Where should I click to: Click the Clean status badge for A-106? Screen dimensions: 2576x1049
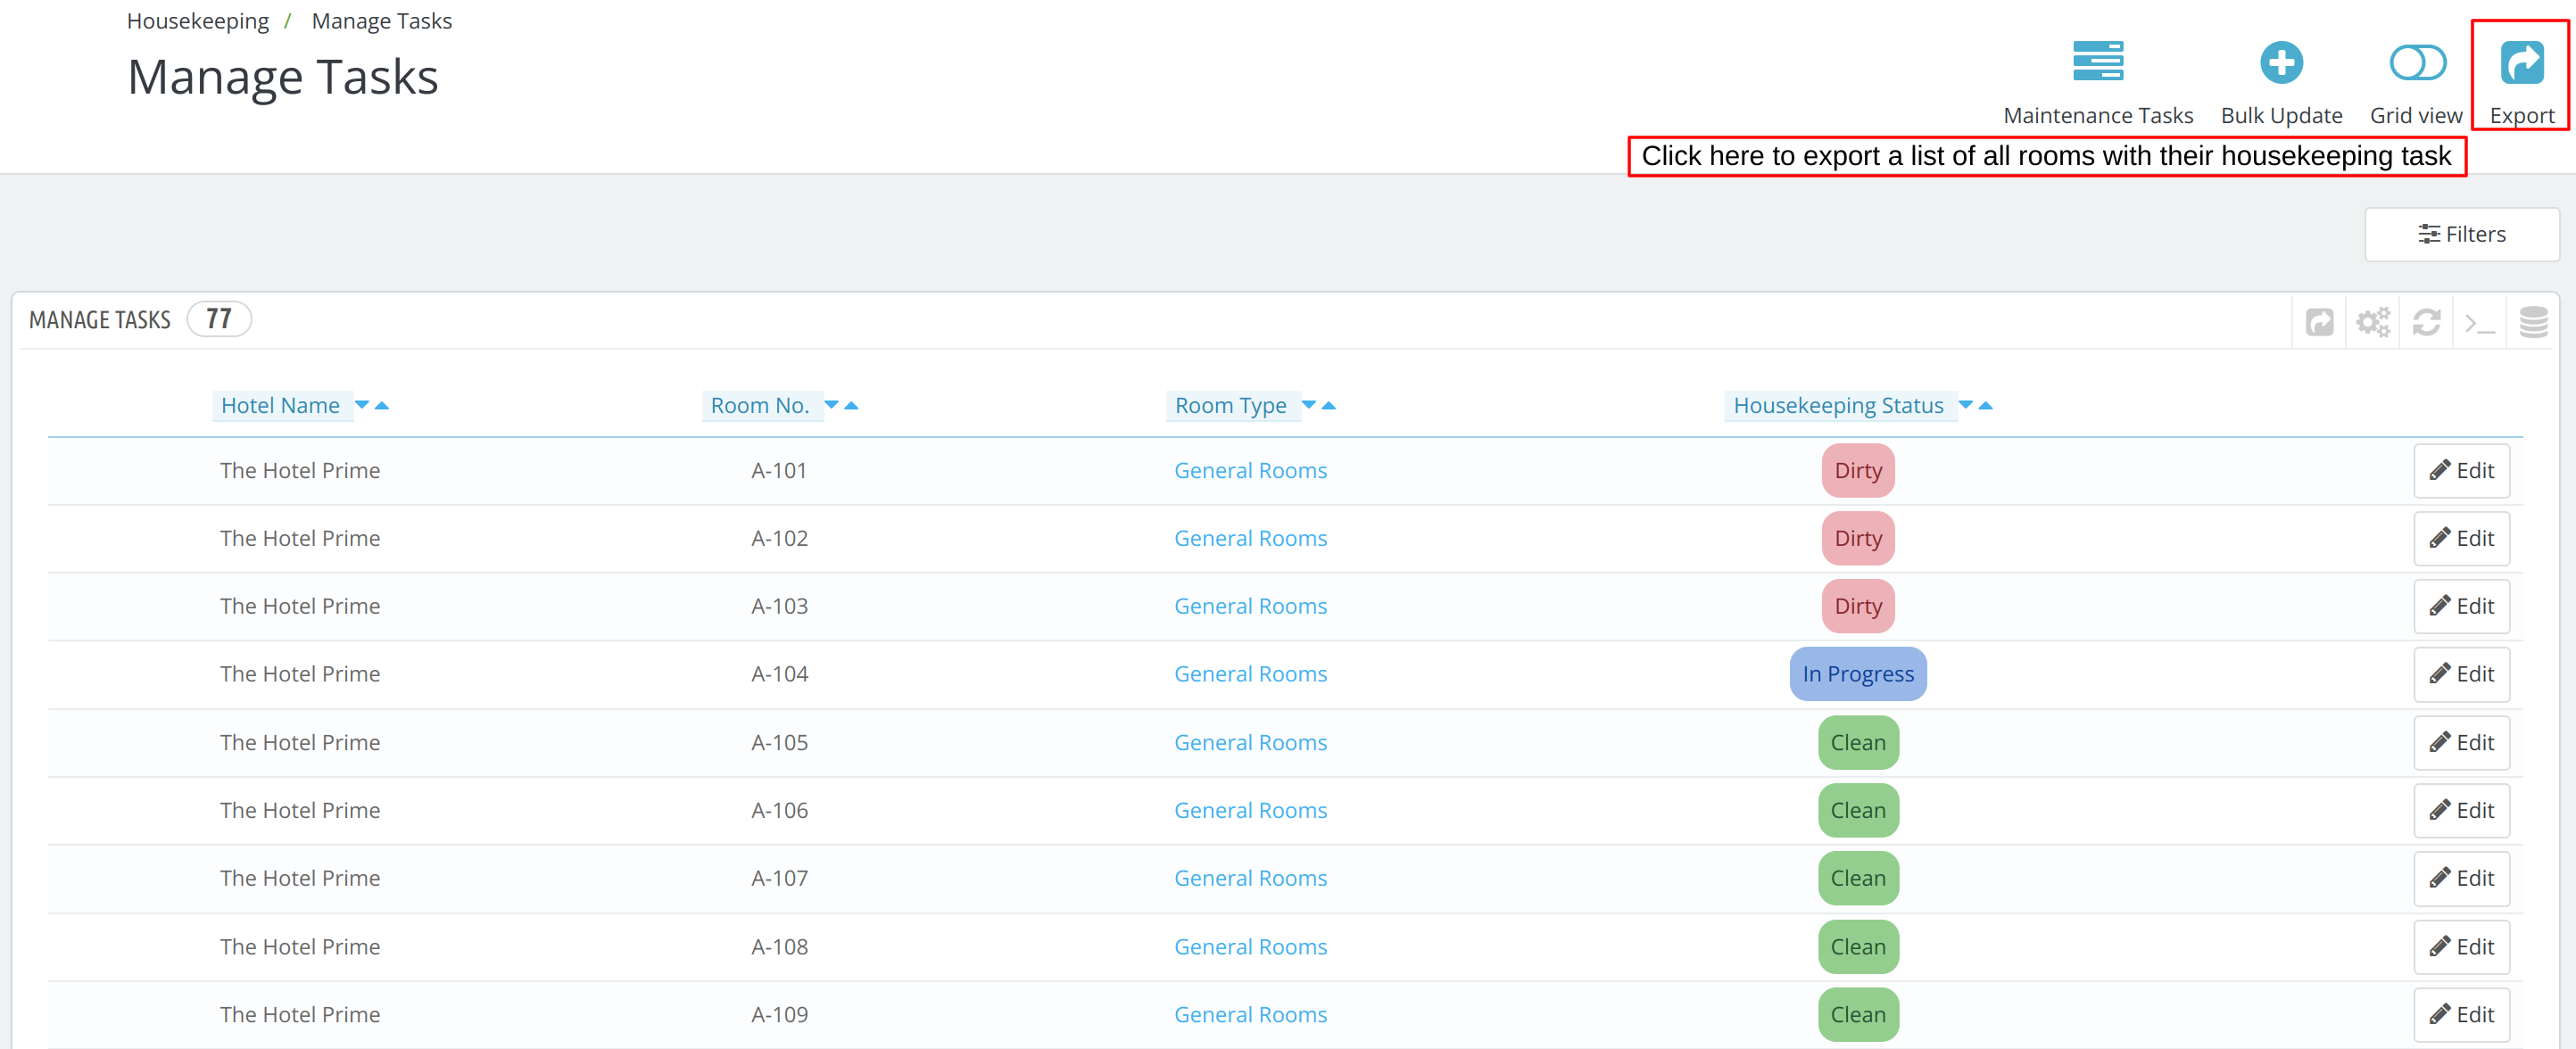pos(1858,810)
